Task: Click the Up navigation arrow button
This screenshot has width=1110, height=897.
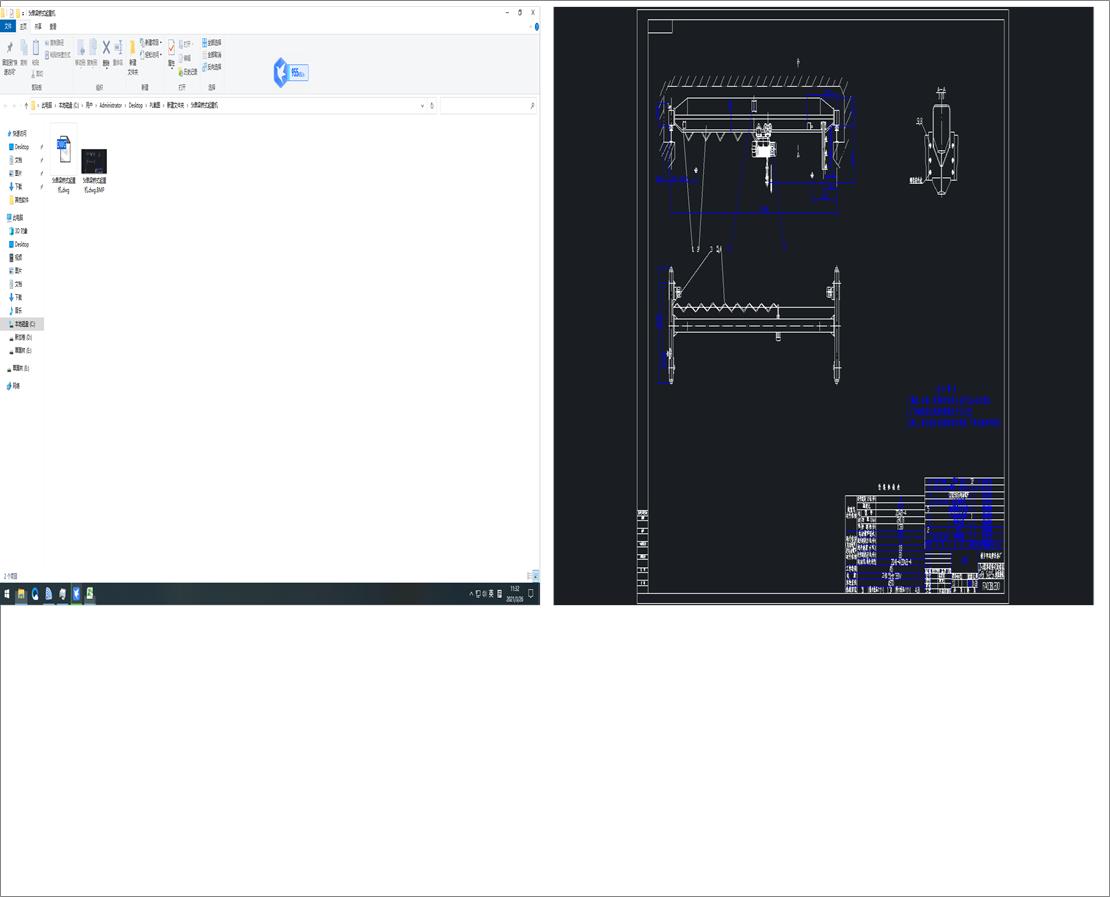Action: point(27,105)
